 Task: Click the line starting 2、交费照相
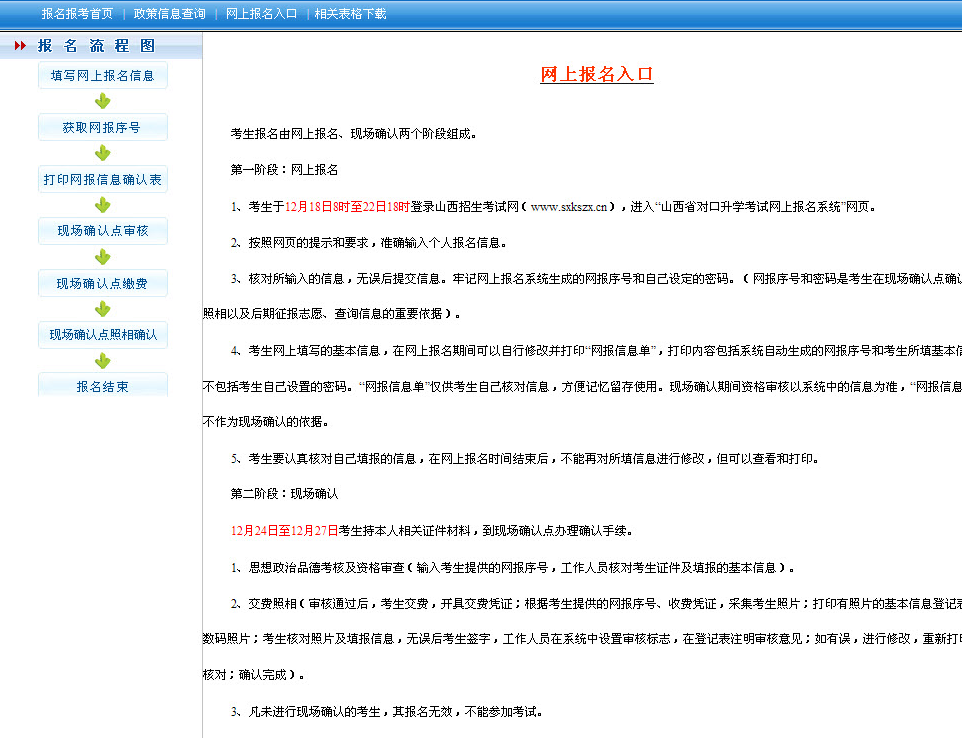click(x=596, y=603)
